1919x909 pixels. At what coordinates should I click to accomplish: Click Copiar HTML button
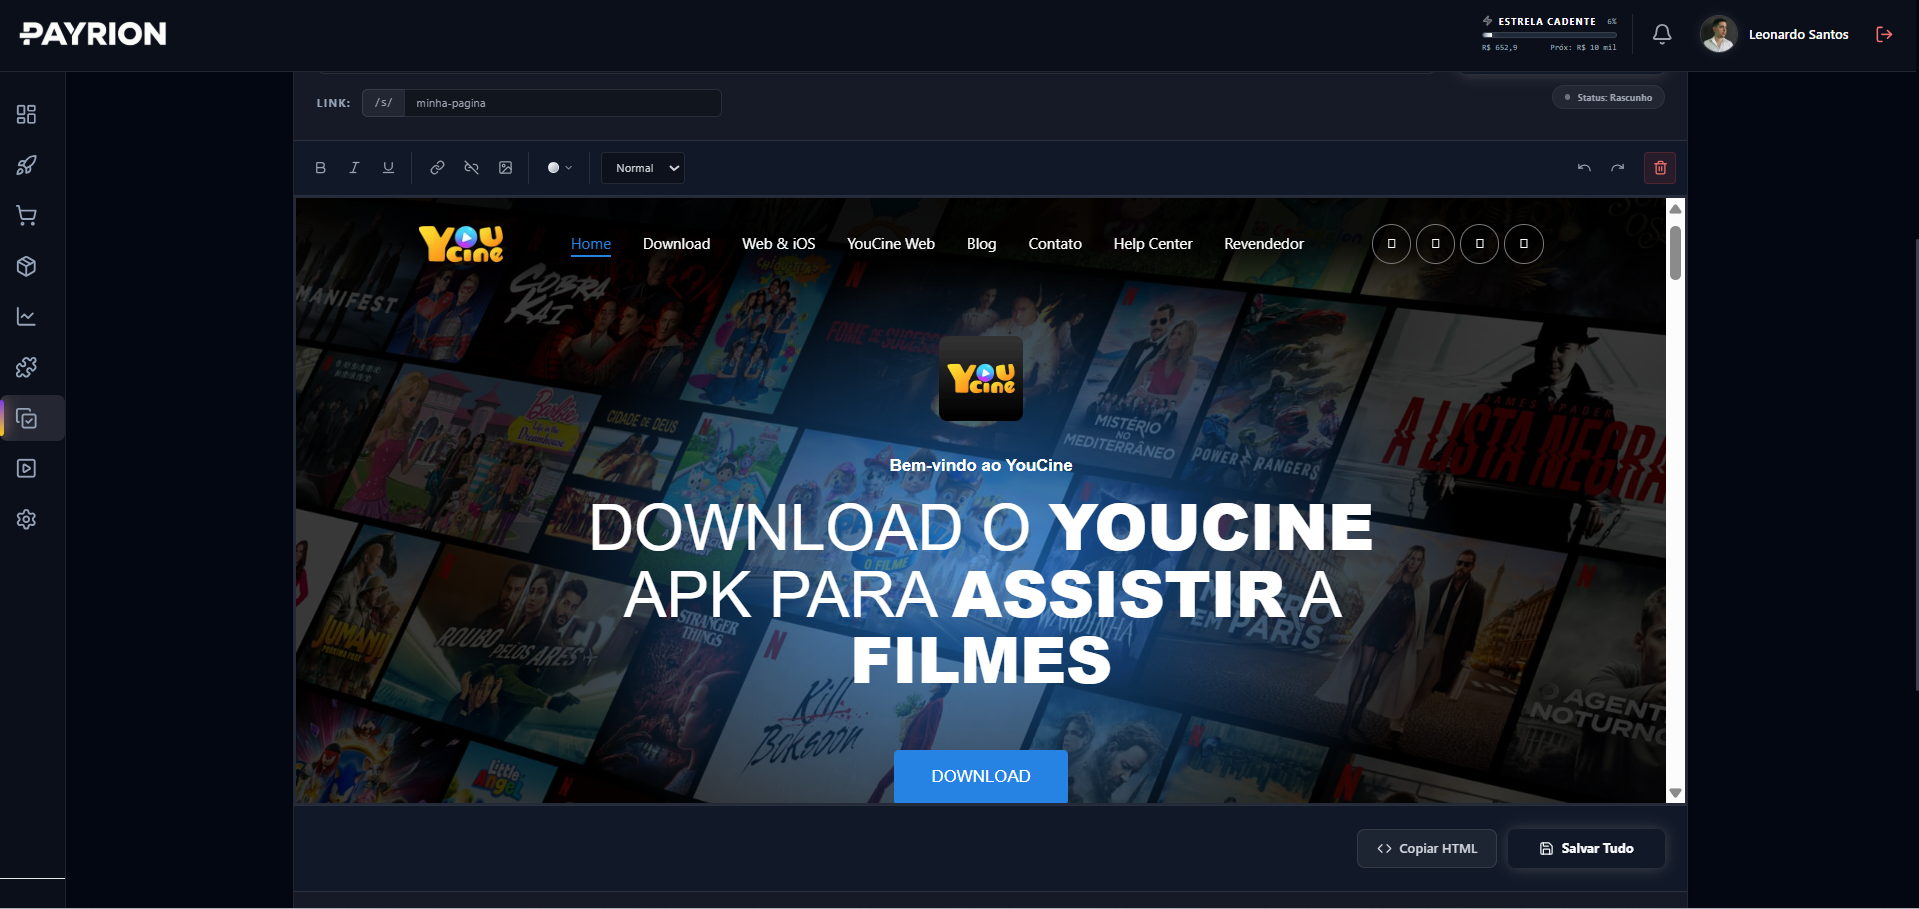click(1426, 848)
